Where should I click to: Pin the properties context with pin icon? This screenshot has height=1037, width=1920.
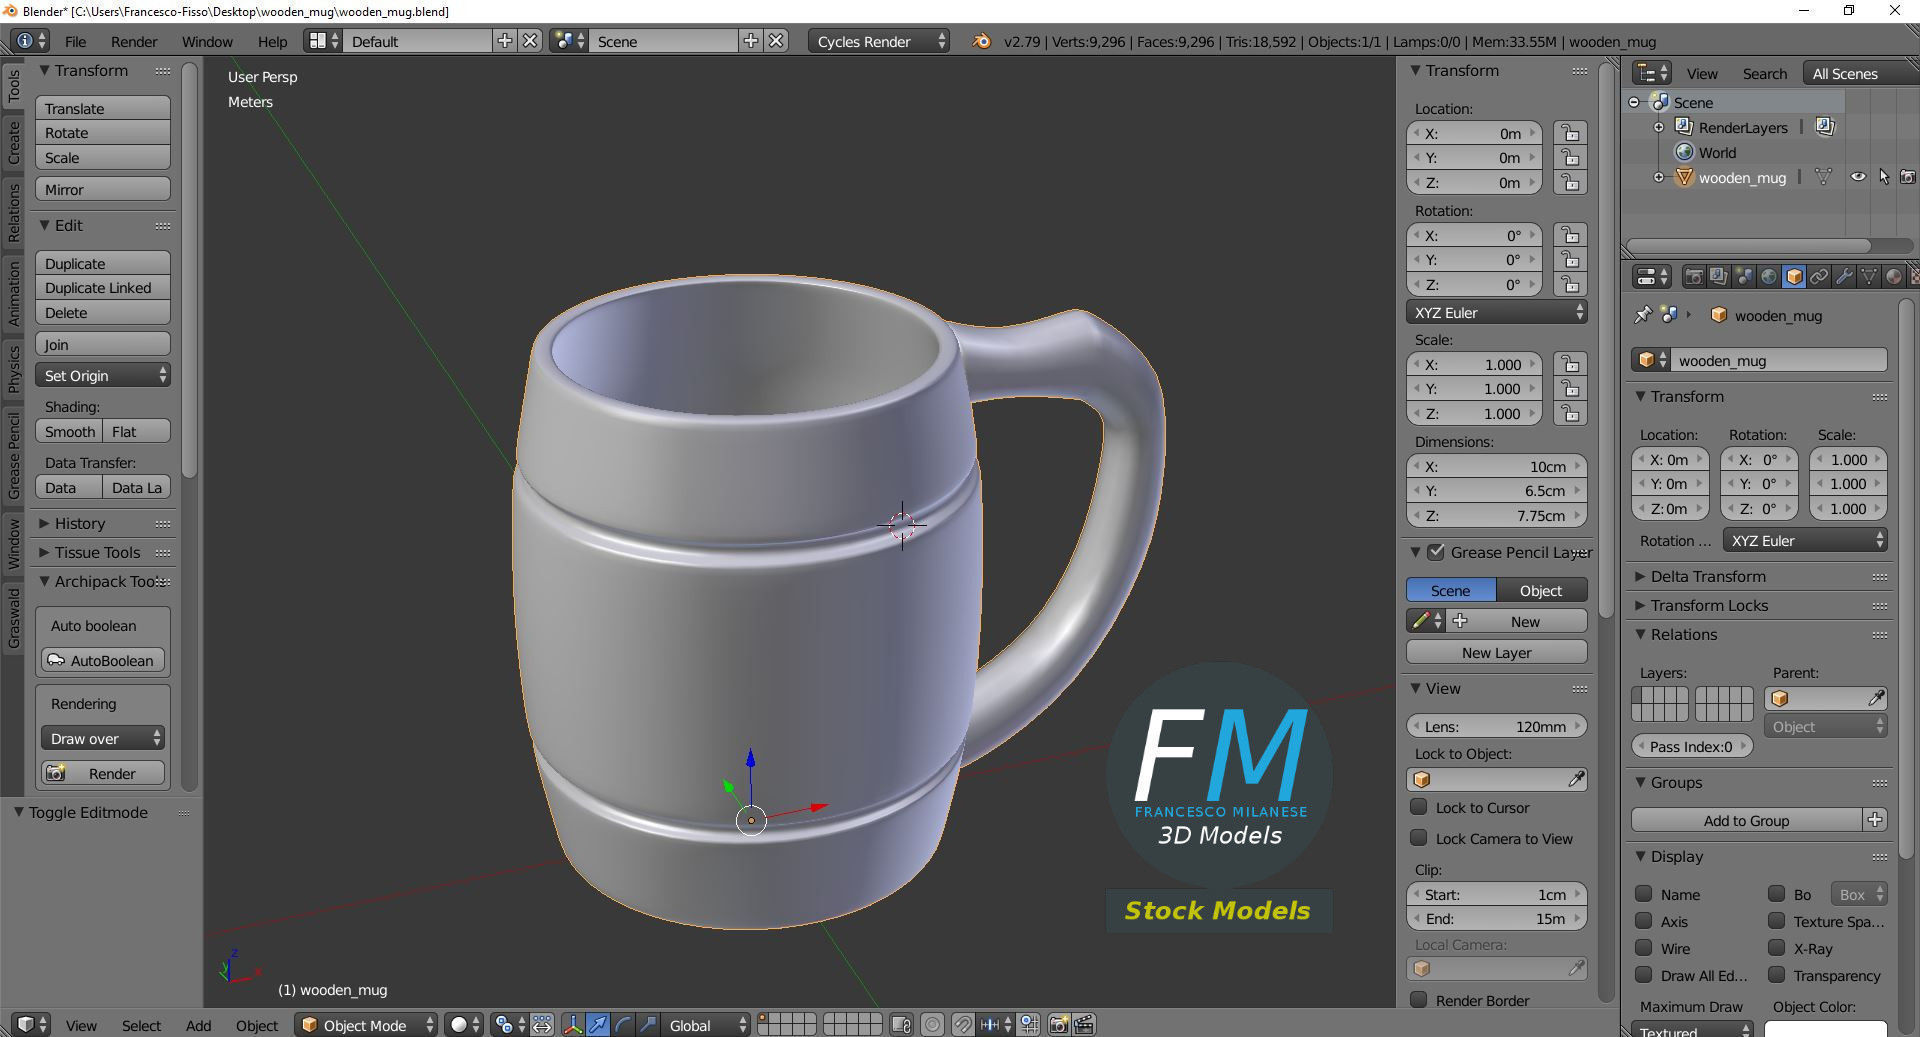pos(1643,315)
